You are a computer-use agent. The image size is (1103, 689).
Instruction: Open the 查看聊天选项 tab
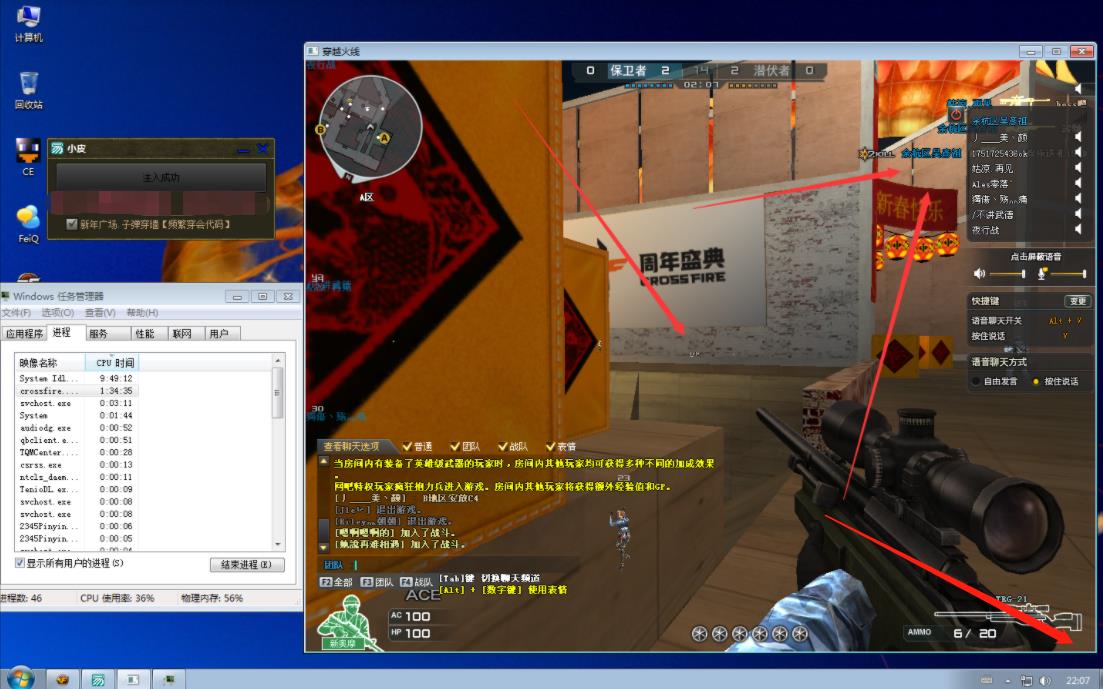pyautogui.click(x=351, y=446)
